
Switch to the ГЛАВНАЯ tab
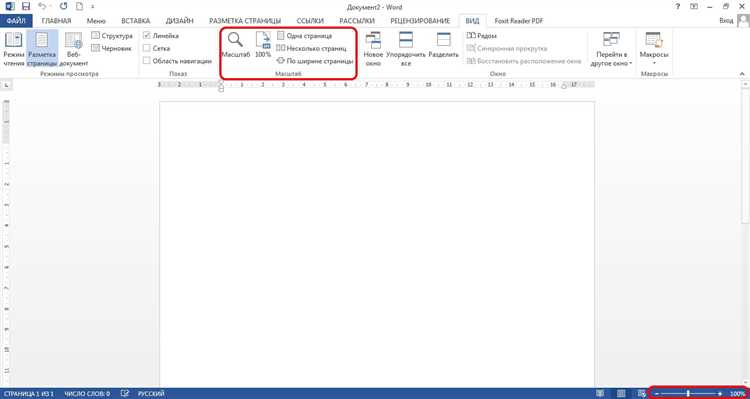56,21
